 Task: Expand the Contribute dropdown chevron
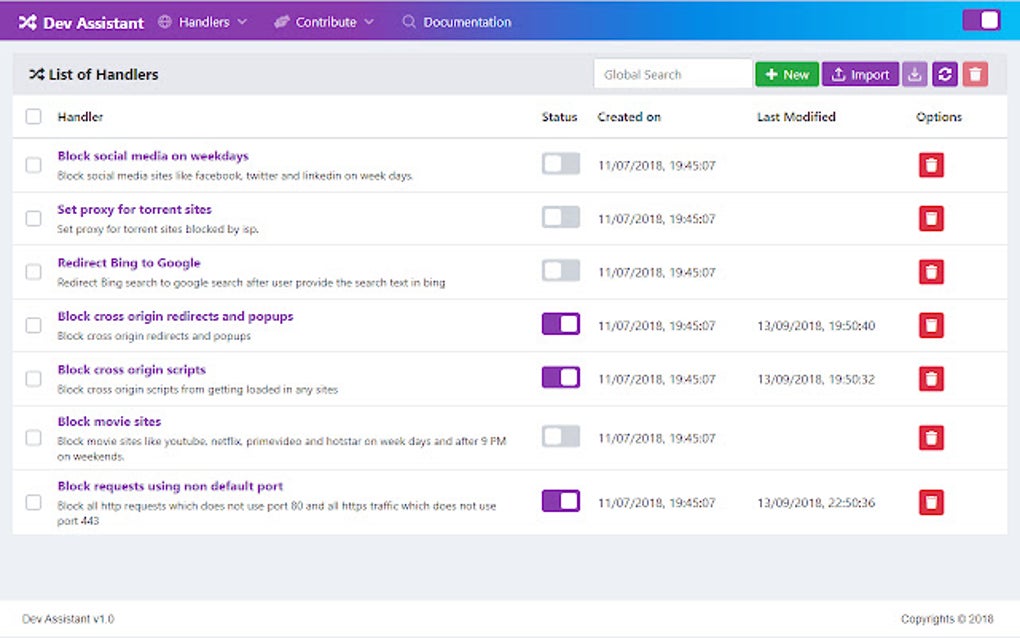click(x=369, y=22)
